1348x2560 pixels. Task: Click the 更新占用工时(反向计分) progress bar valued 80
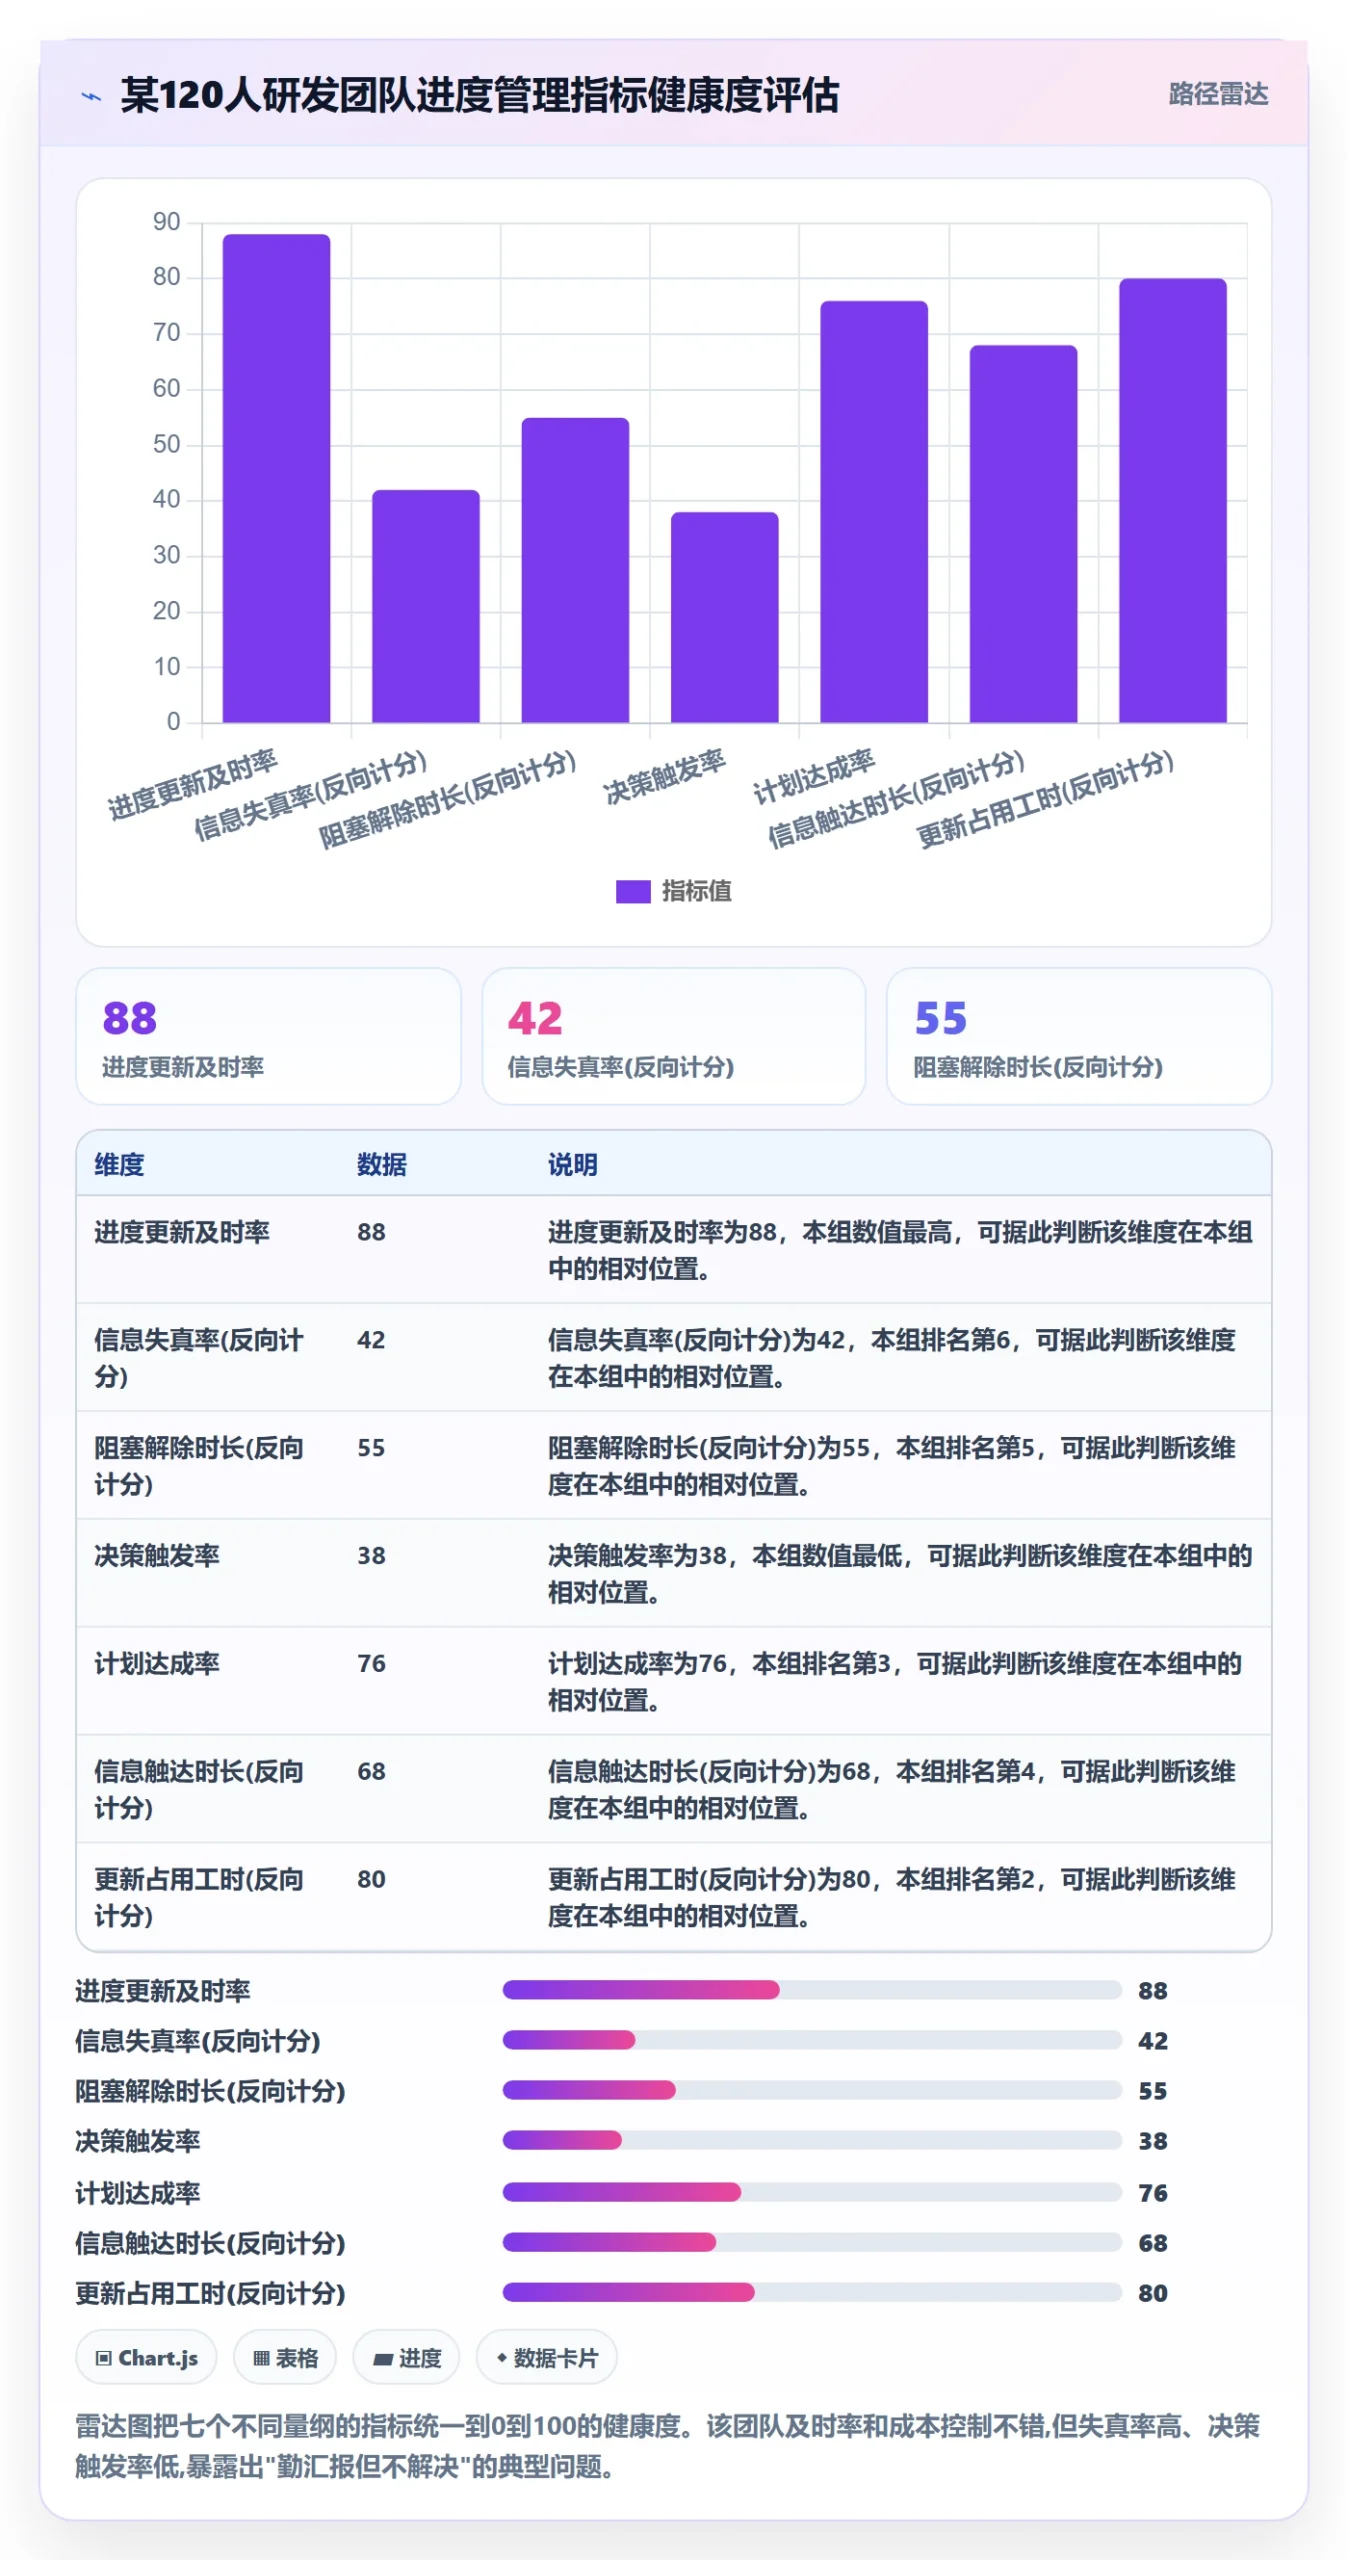pos(811,2292)
